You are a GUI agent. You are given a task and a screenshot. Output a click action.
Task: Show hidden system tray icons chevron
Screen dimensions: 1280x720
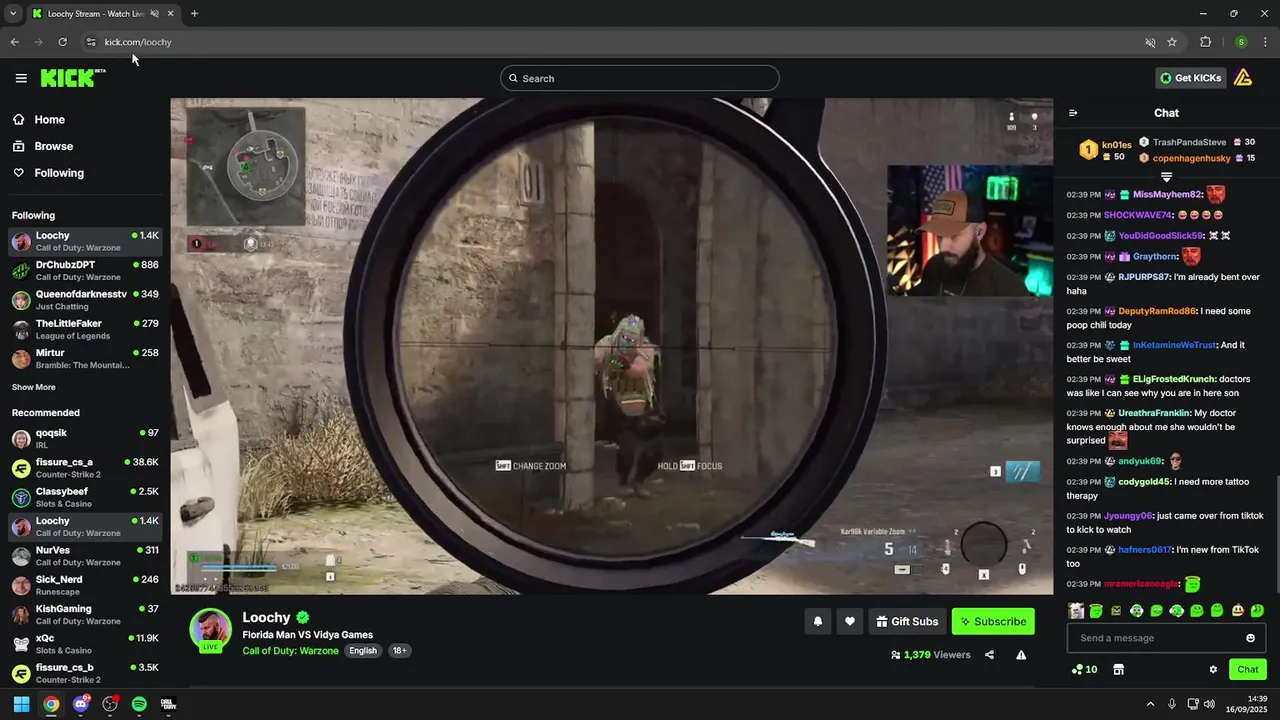click(x=1150, y=704)
